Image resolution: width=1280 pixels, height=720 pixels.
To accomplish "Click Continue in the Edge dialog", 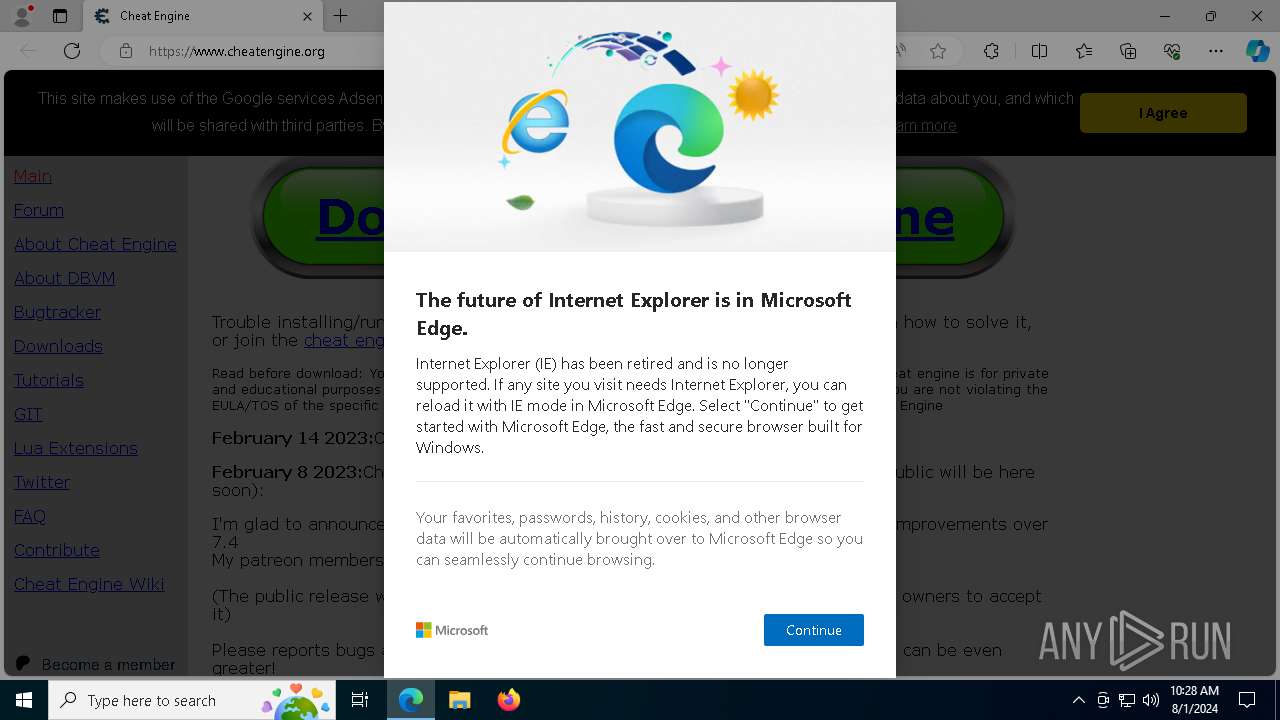I will click(813, 630).
